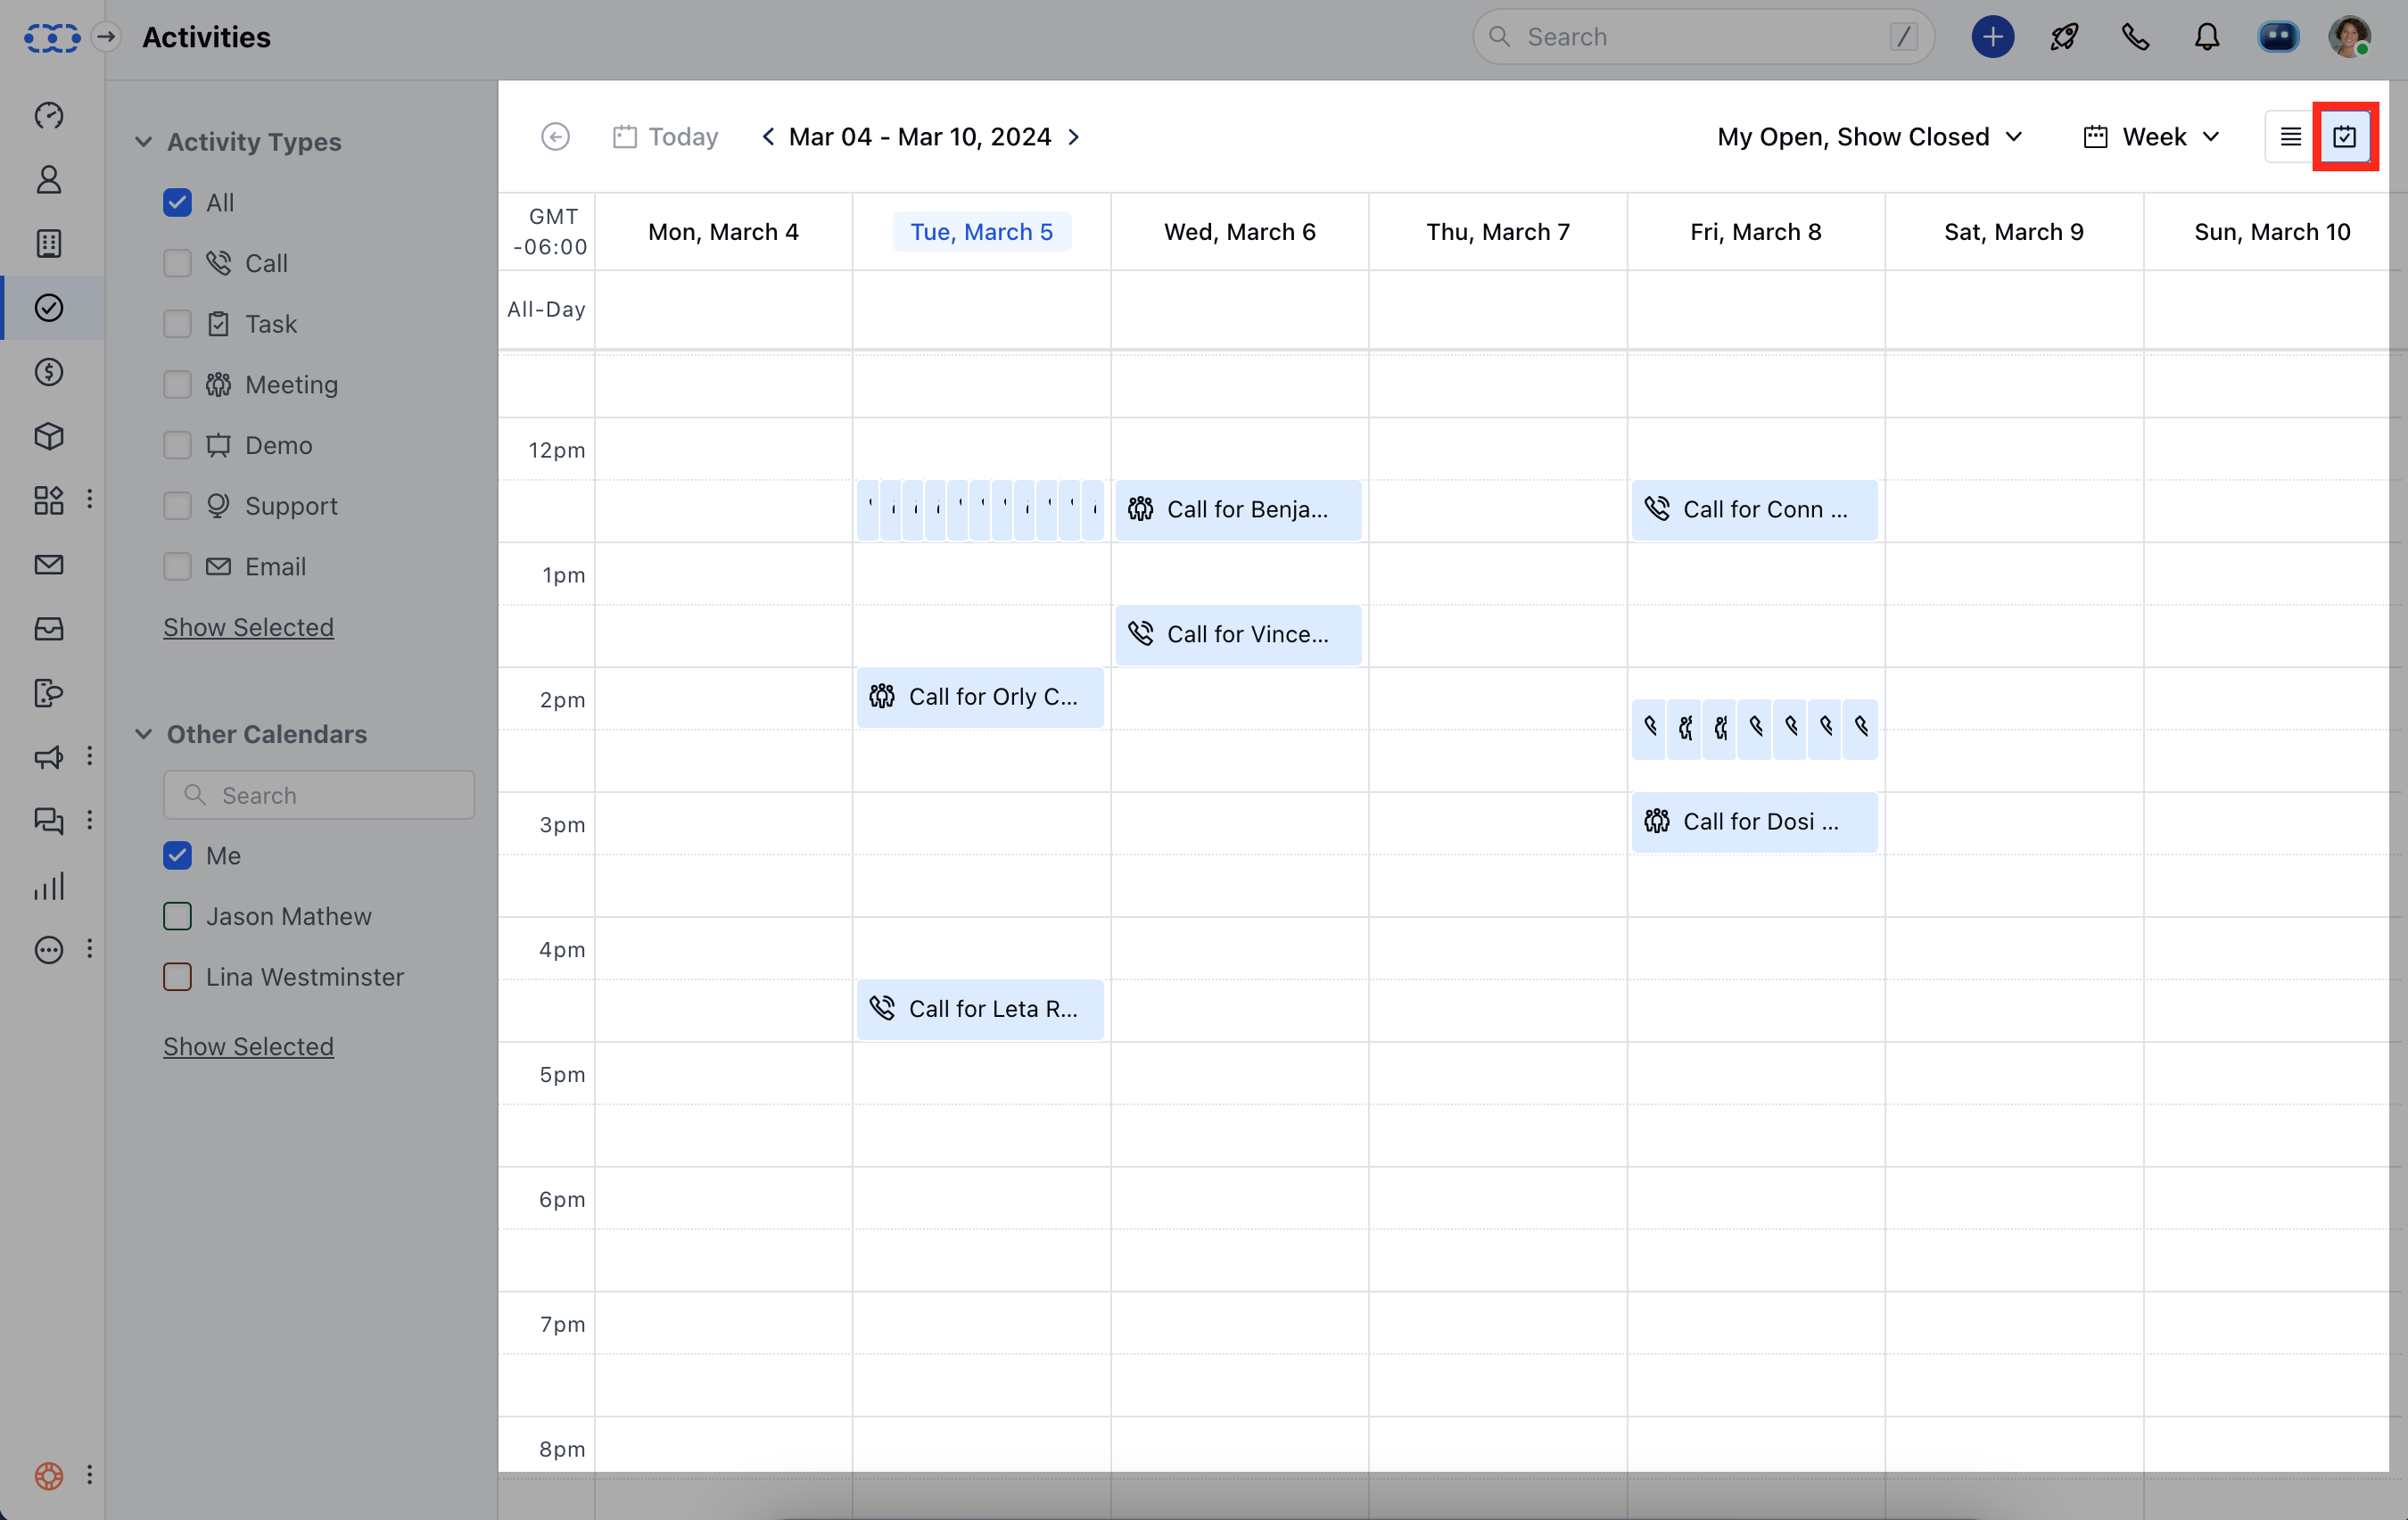
Task: Switch to the list view toggle
Action: [2289, 137]
